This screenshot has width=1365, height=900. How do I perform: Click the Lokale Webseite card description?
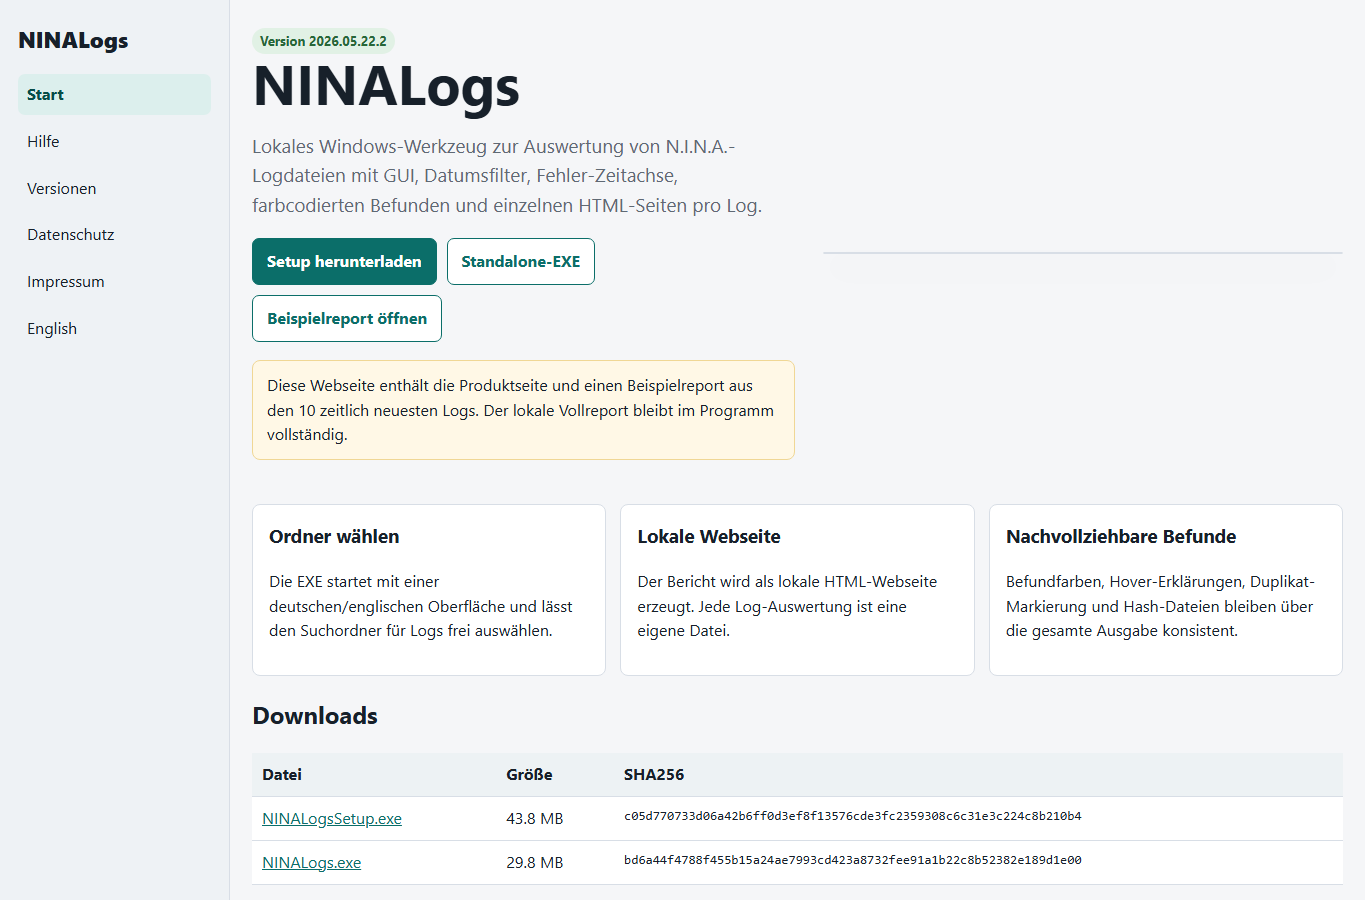tap(787, 606)
